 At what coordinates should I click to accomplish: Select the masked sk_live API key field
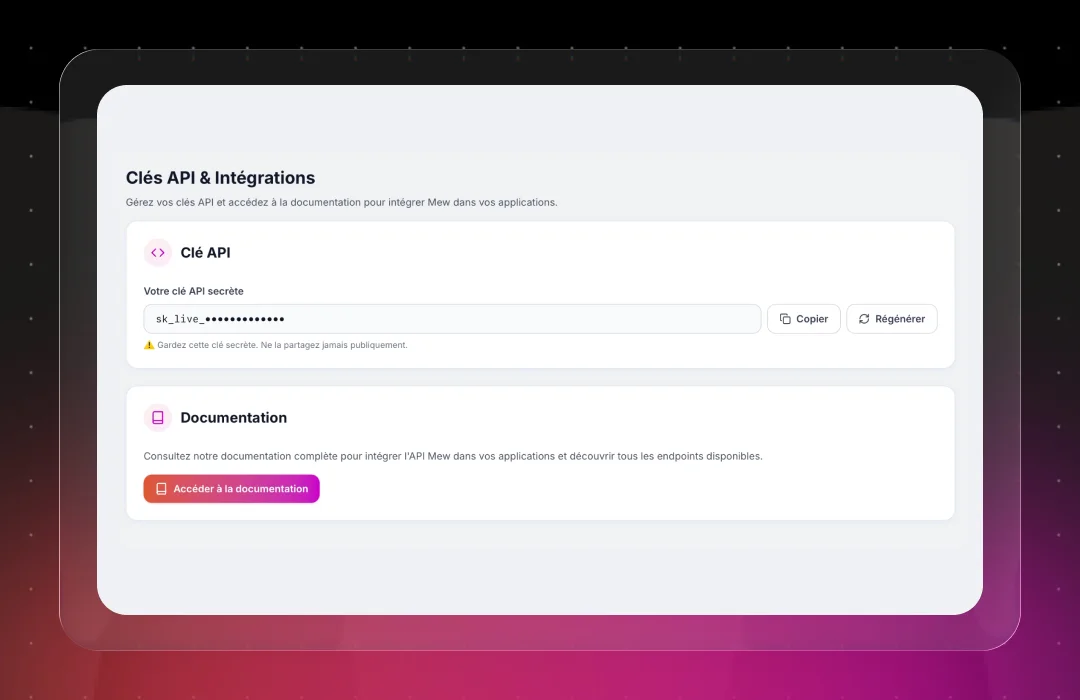coord(450,318)
